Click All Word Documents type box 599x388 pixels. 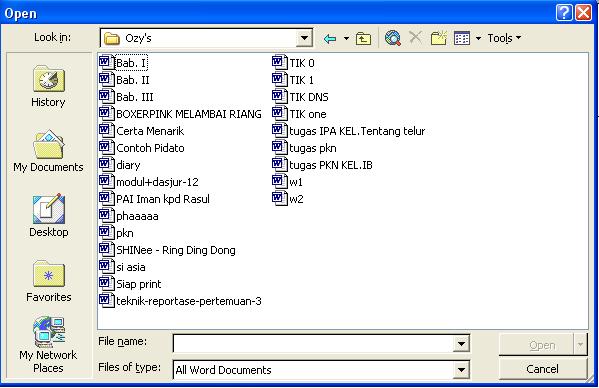313,370
